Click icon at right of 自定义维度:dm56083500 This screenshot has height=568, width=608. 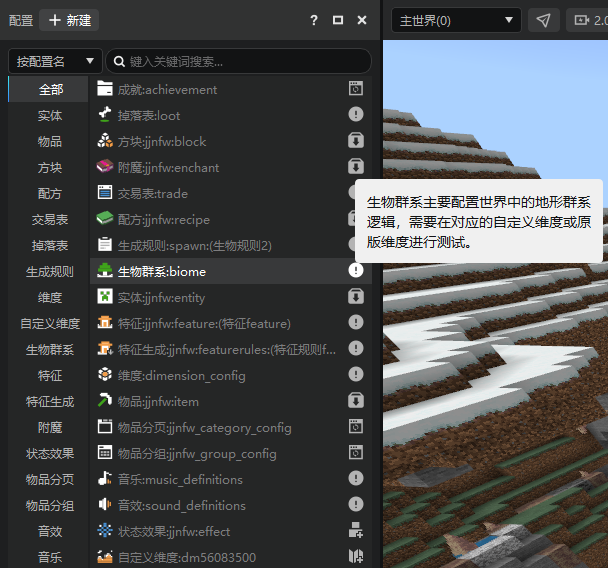pyautogui.click(x=356, y=556)
